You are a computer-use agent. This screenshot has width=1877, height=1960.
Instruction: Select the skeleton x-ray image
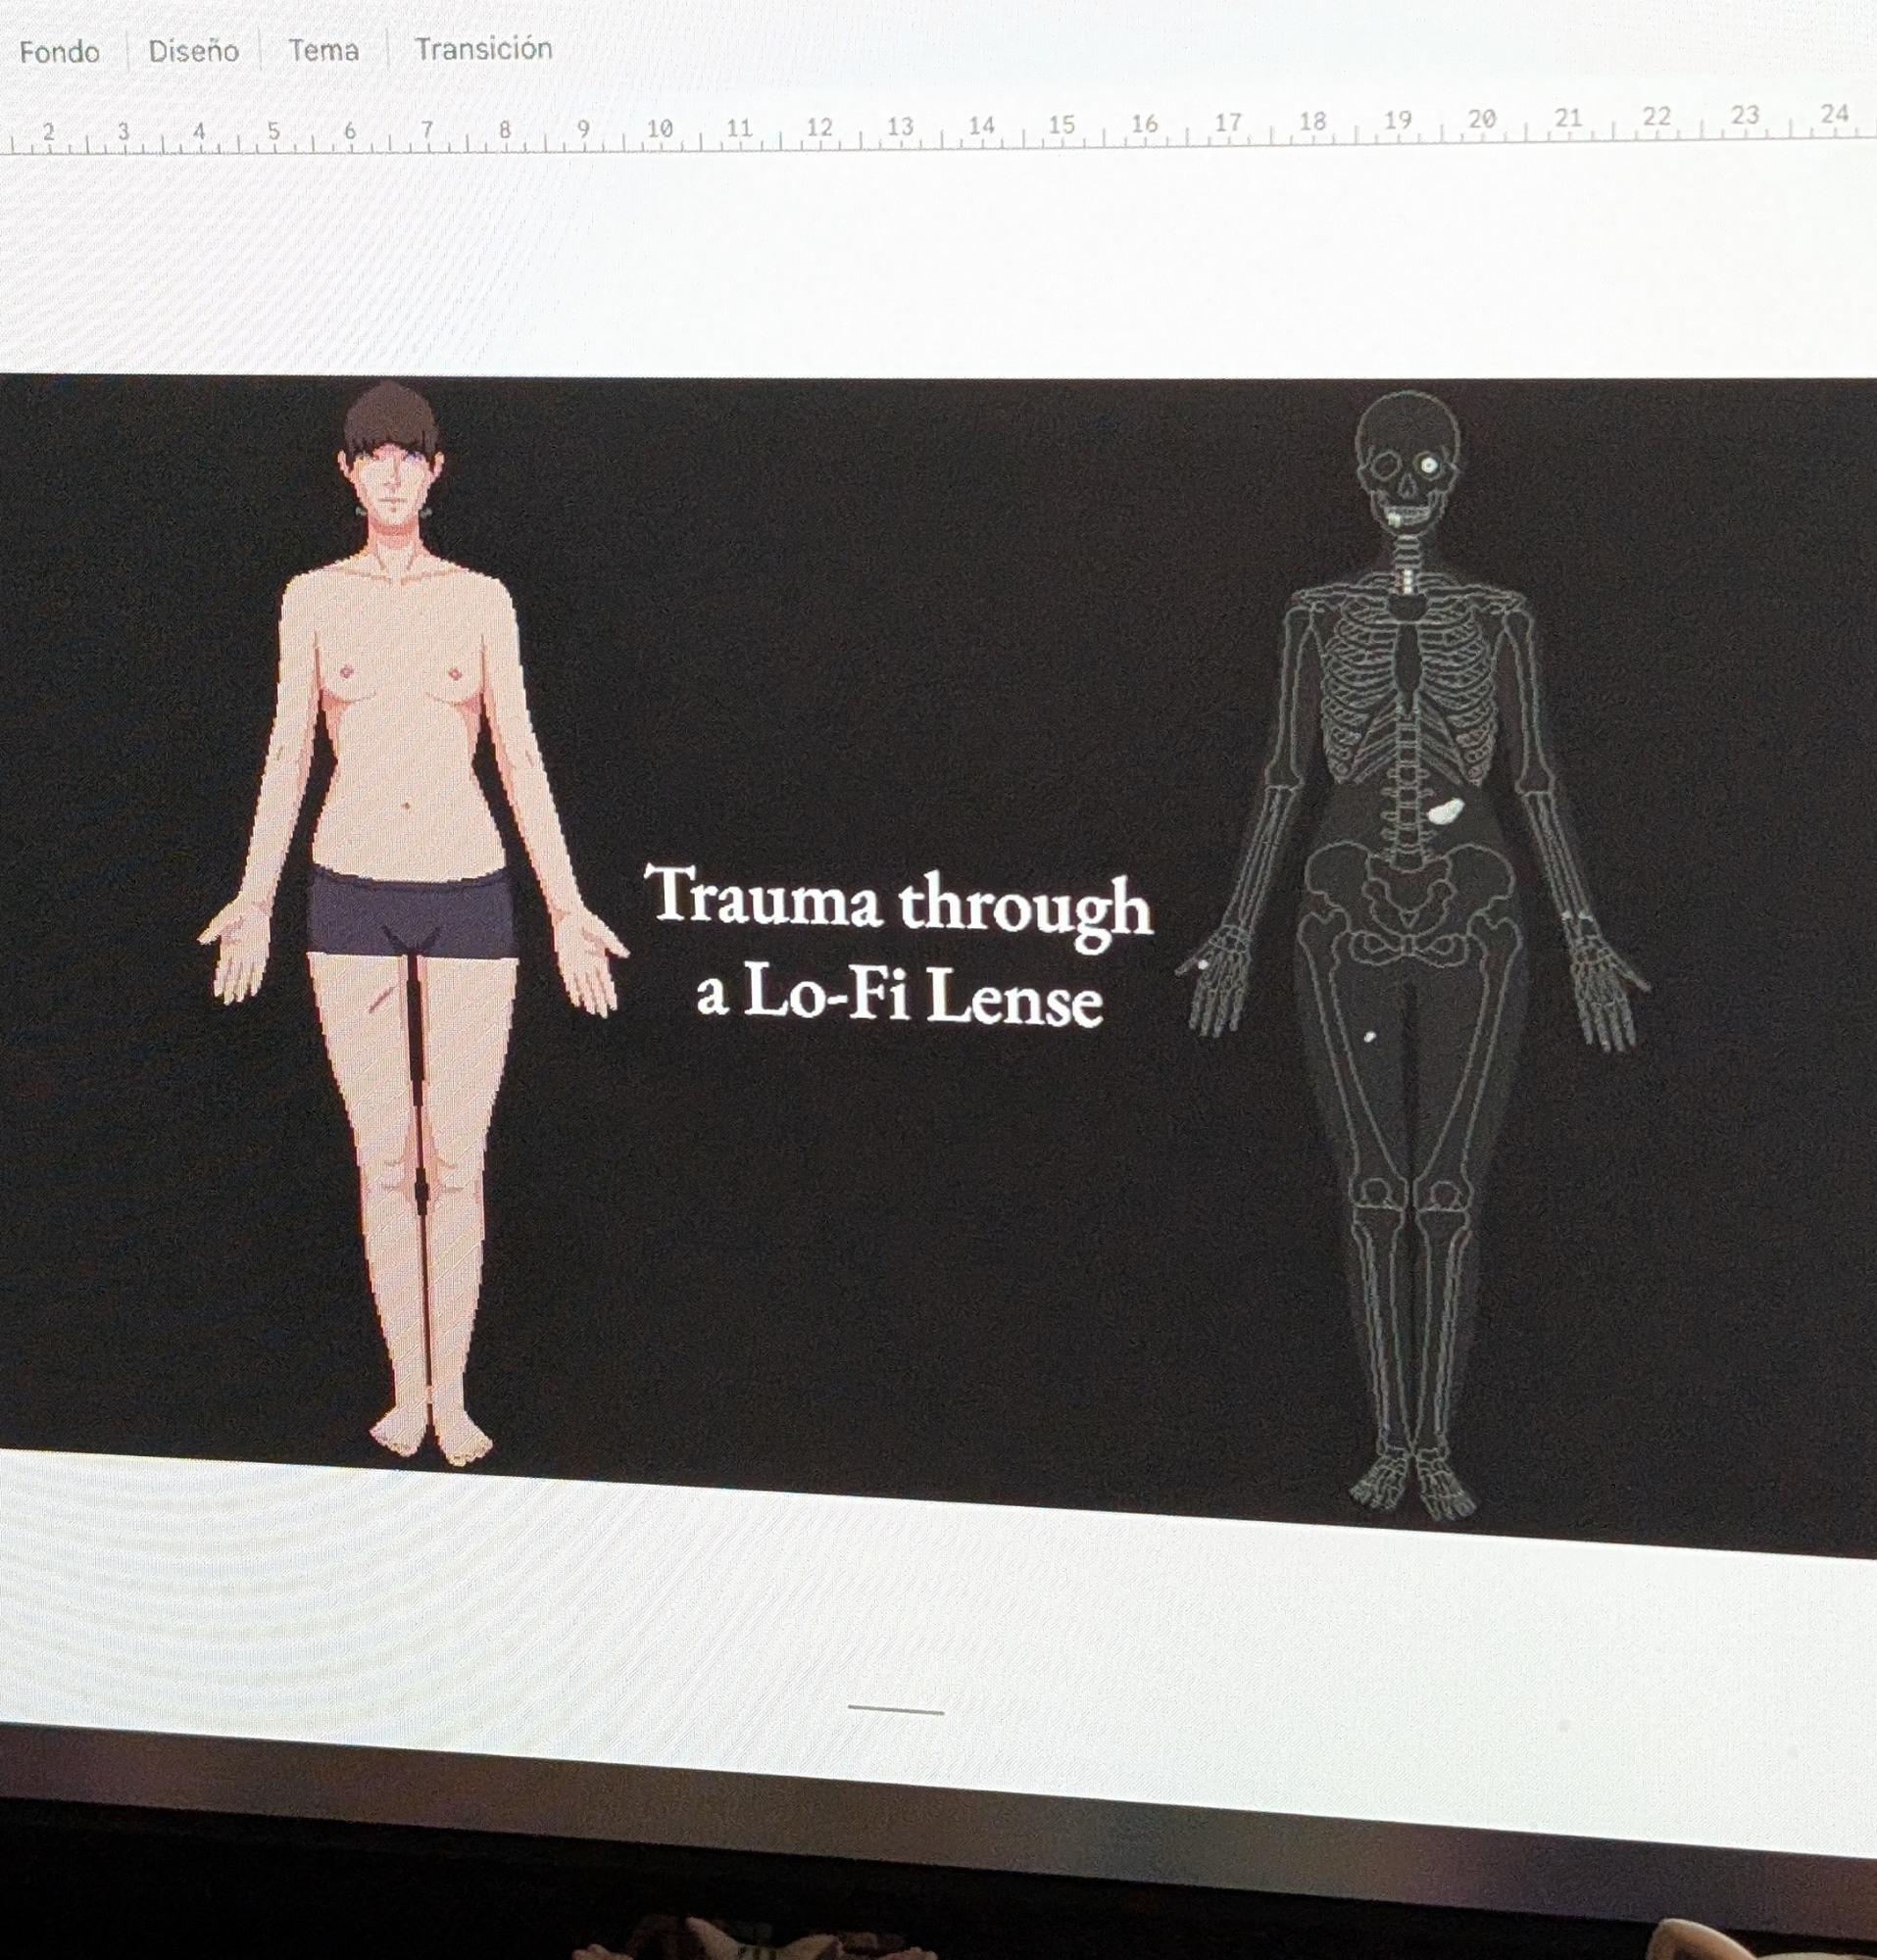pyautogui.click(x=1410, y=950)
